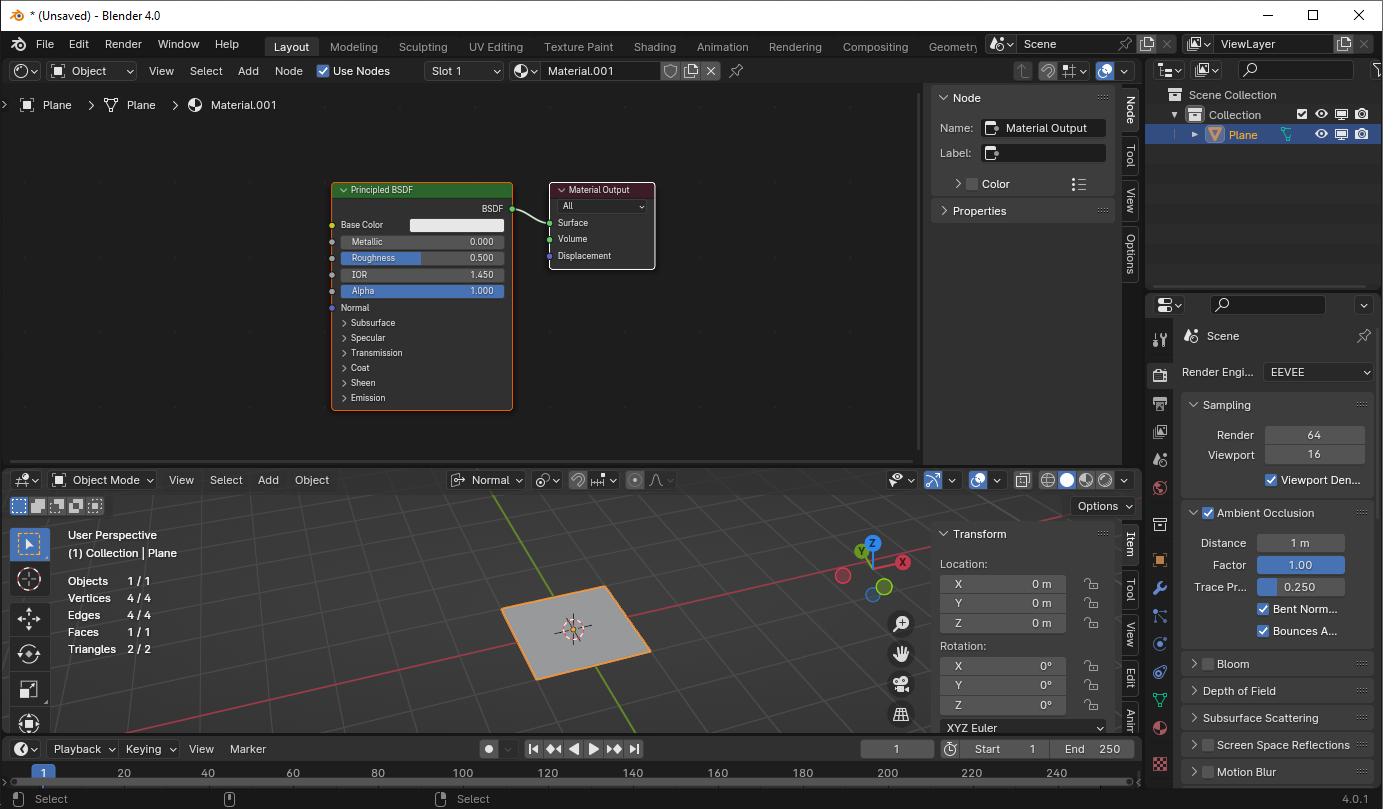Viewport: 1383px width, 809px height.
Task: Click the play animation button
Action: (x=594, y=749)
